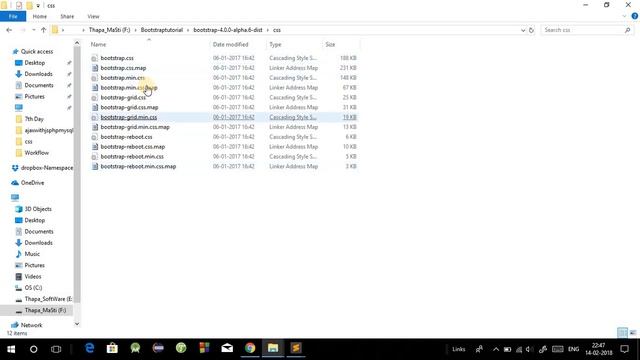This screenshot has width=640, height=360.
Task: Launch Microsoft Edge from taskbar
Action: tap(89, 348)
